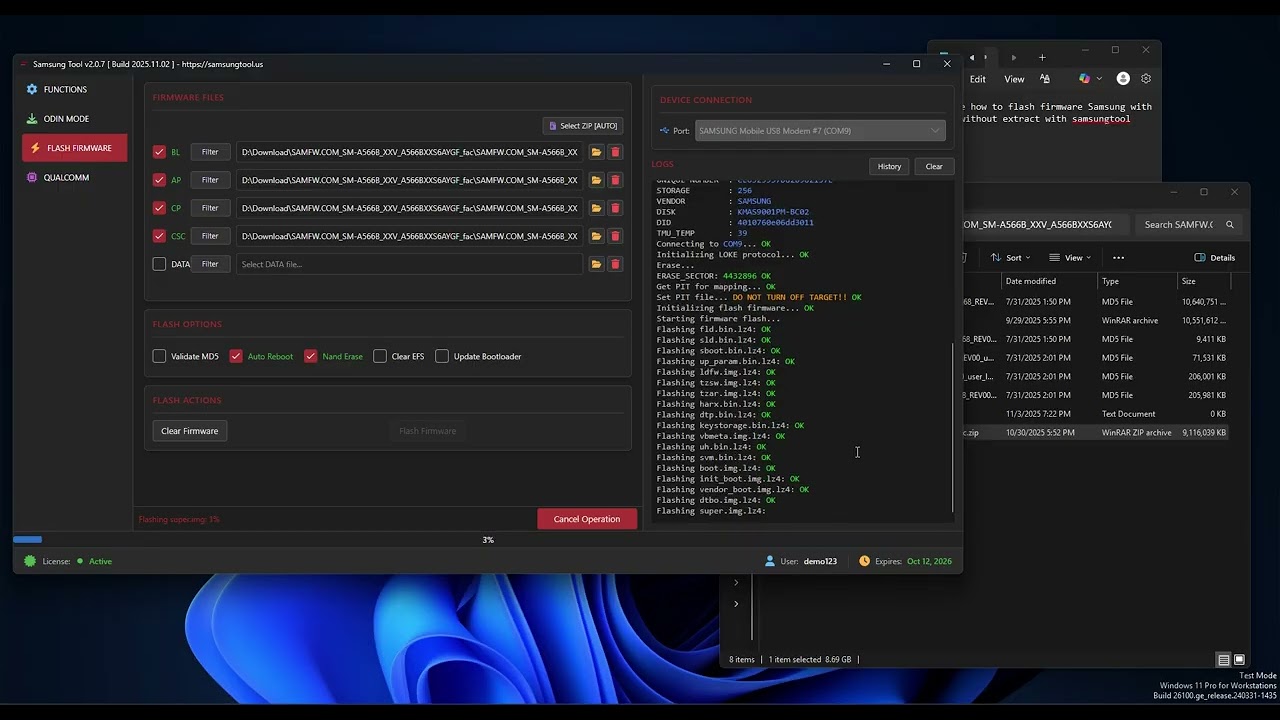Select Text Document row in Explorer

click(1095, 414)
